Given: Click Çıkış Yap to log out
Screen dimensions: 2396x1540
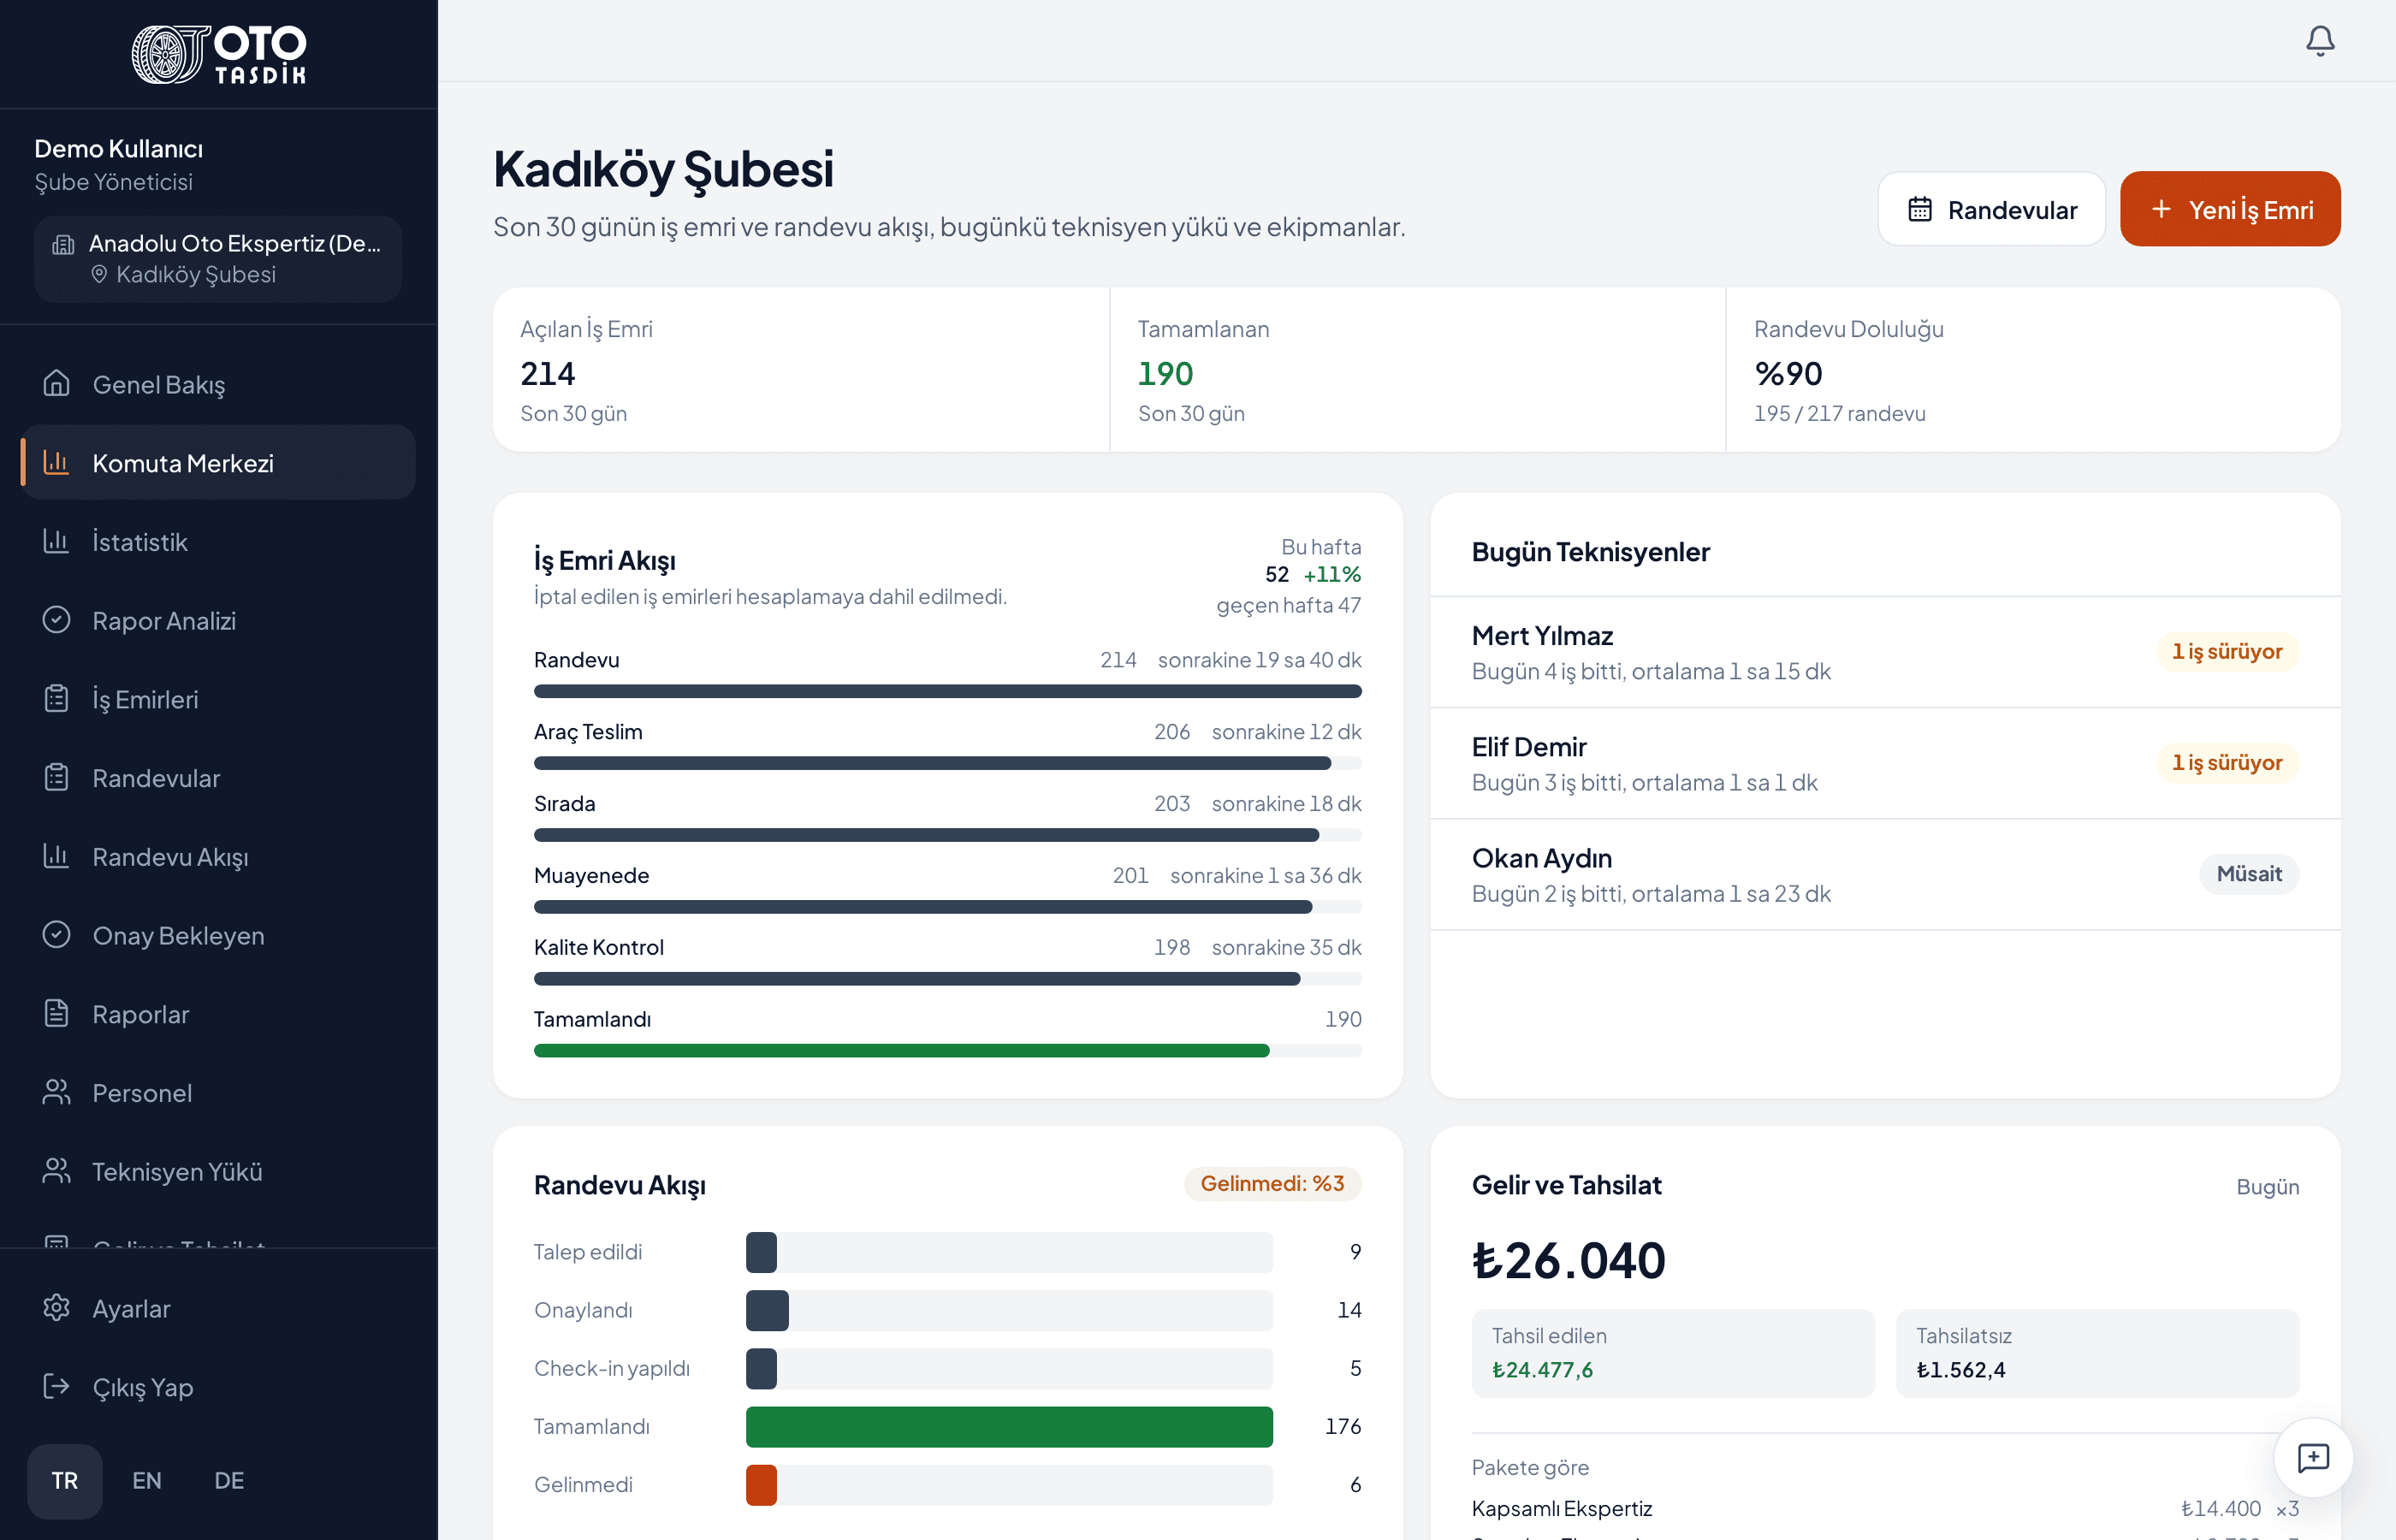Looking at the screenshot, I should tap(218, 1387).
